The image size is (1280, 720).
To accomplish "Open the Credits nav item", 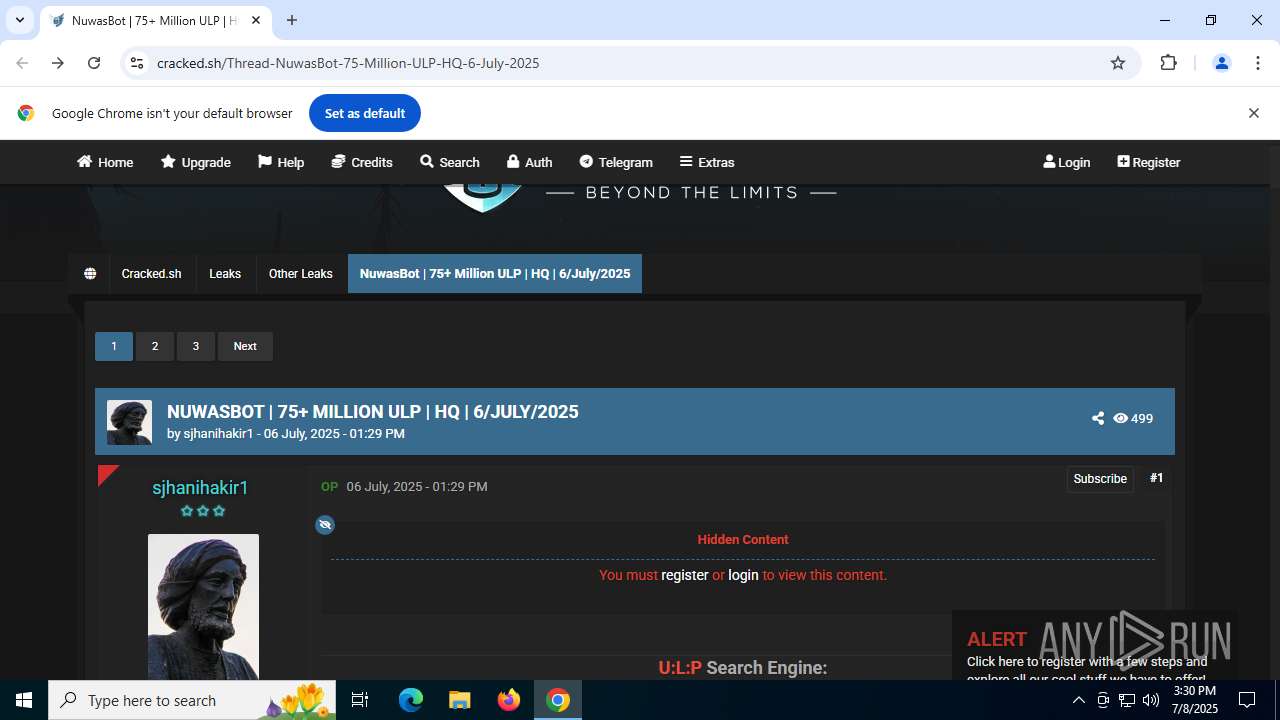I will point(362,162).
